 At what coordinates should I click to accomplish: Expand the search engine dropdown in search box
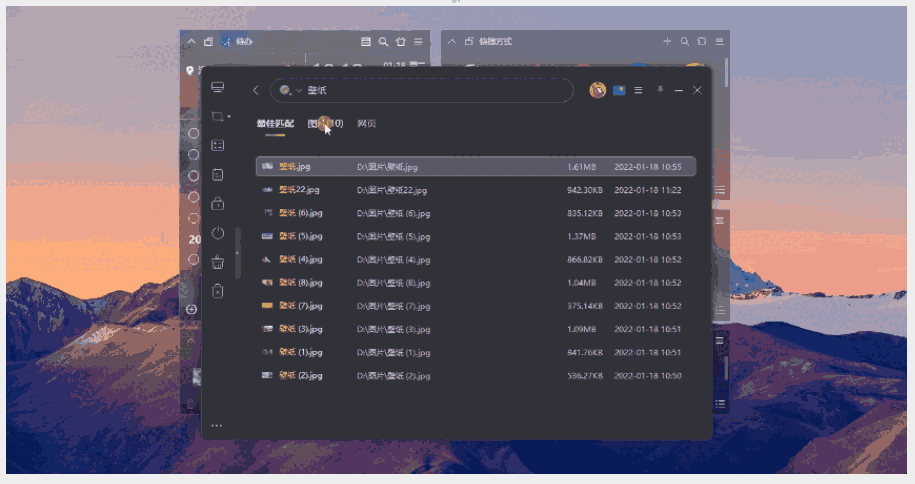point(298,91)
